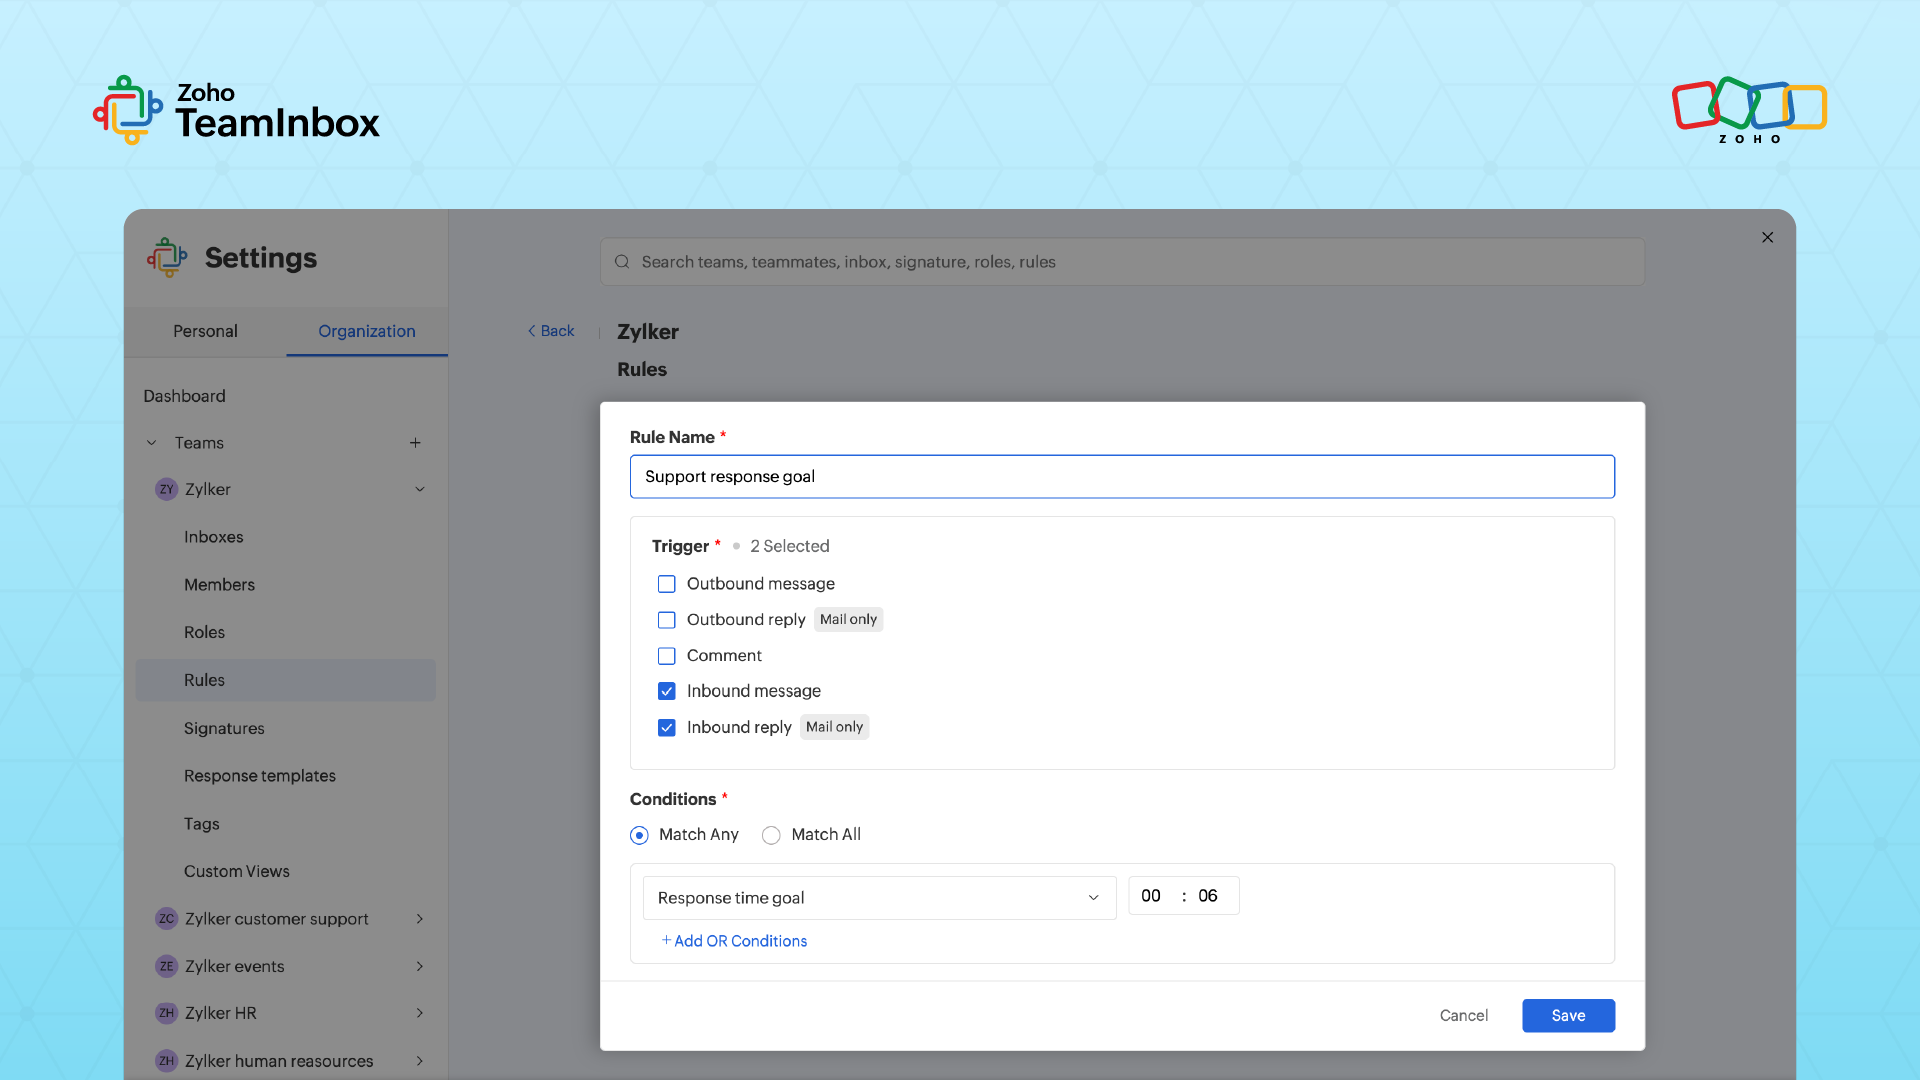
Task: Open the Response time goal dropdown
Action: click(878, 897)
